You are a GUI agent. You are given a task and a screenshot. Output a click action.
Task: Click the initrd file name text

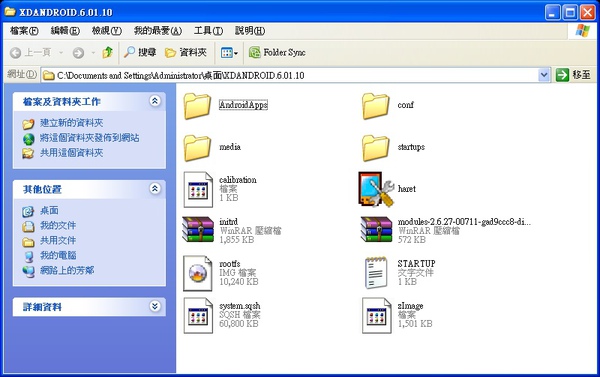(x=228, y=222)
